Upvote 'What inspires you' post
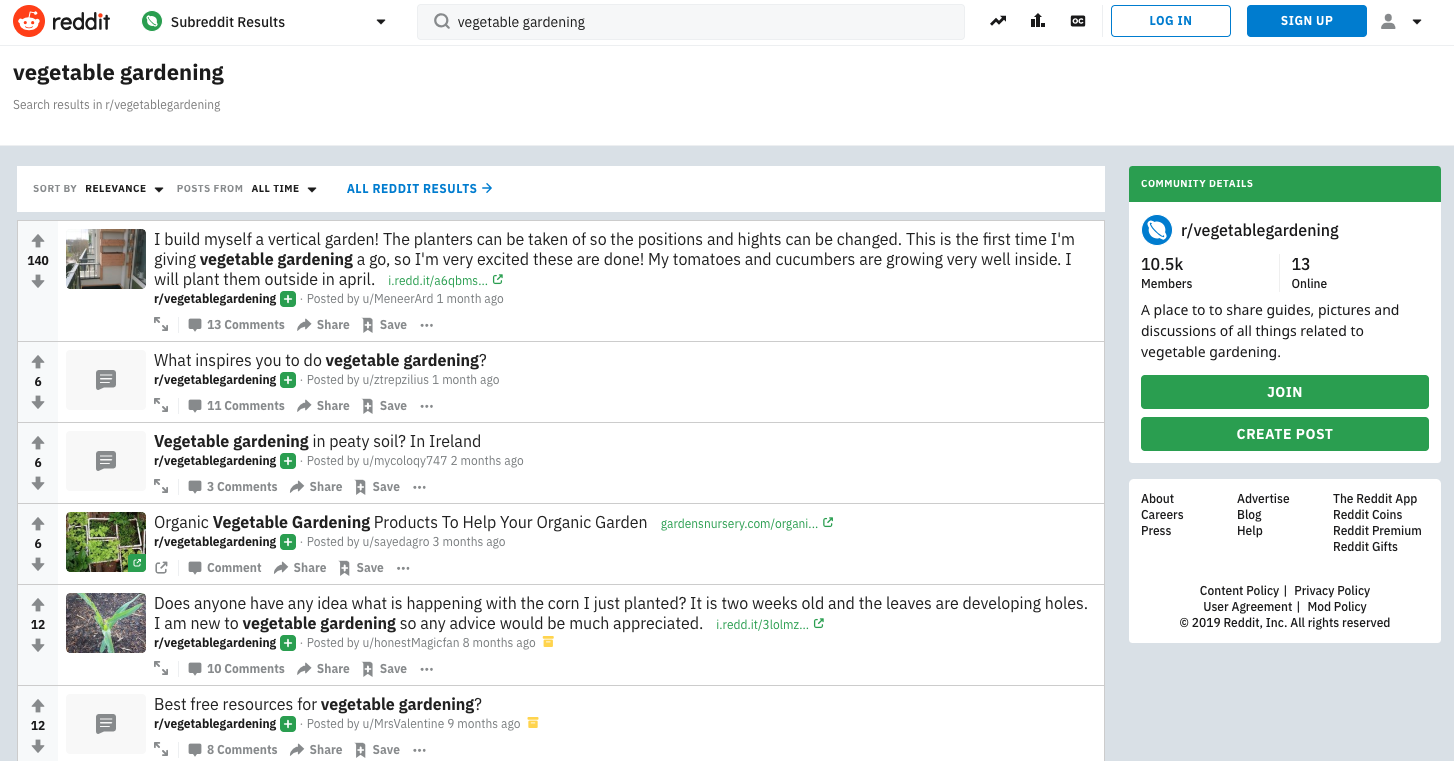 click(x=38, y=362)
